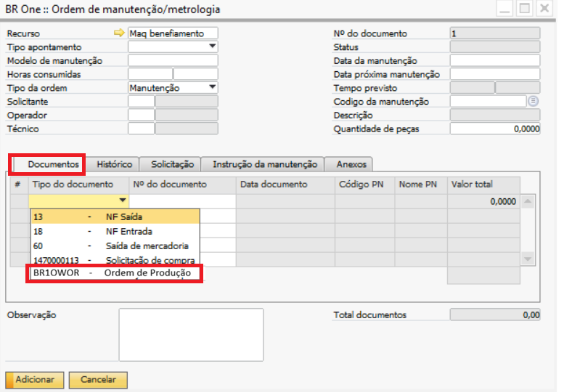Choose NF Entrada from the list
The width and height of the screenshot is (567, 392).
click(115, 231)
